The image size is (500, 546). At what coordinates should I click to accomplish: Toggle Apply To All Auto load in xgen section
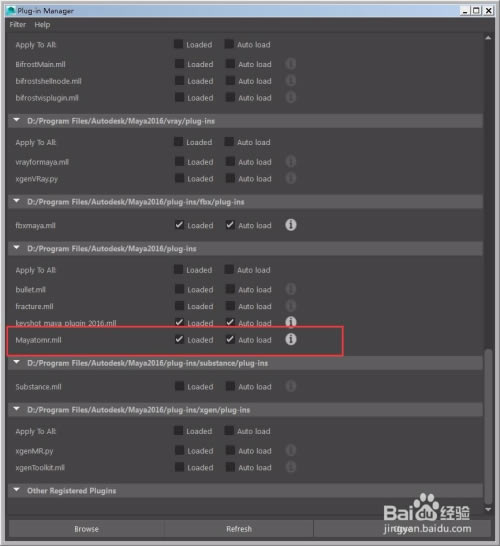(x=229, y=431)
